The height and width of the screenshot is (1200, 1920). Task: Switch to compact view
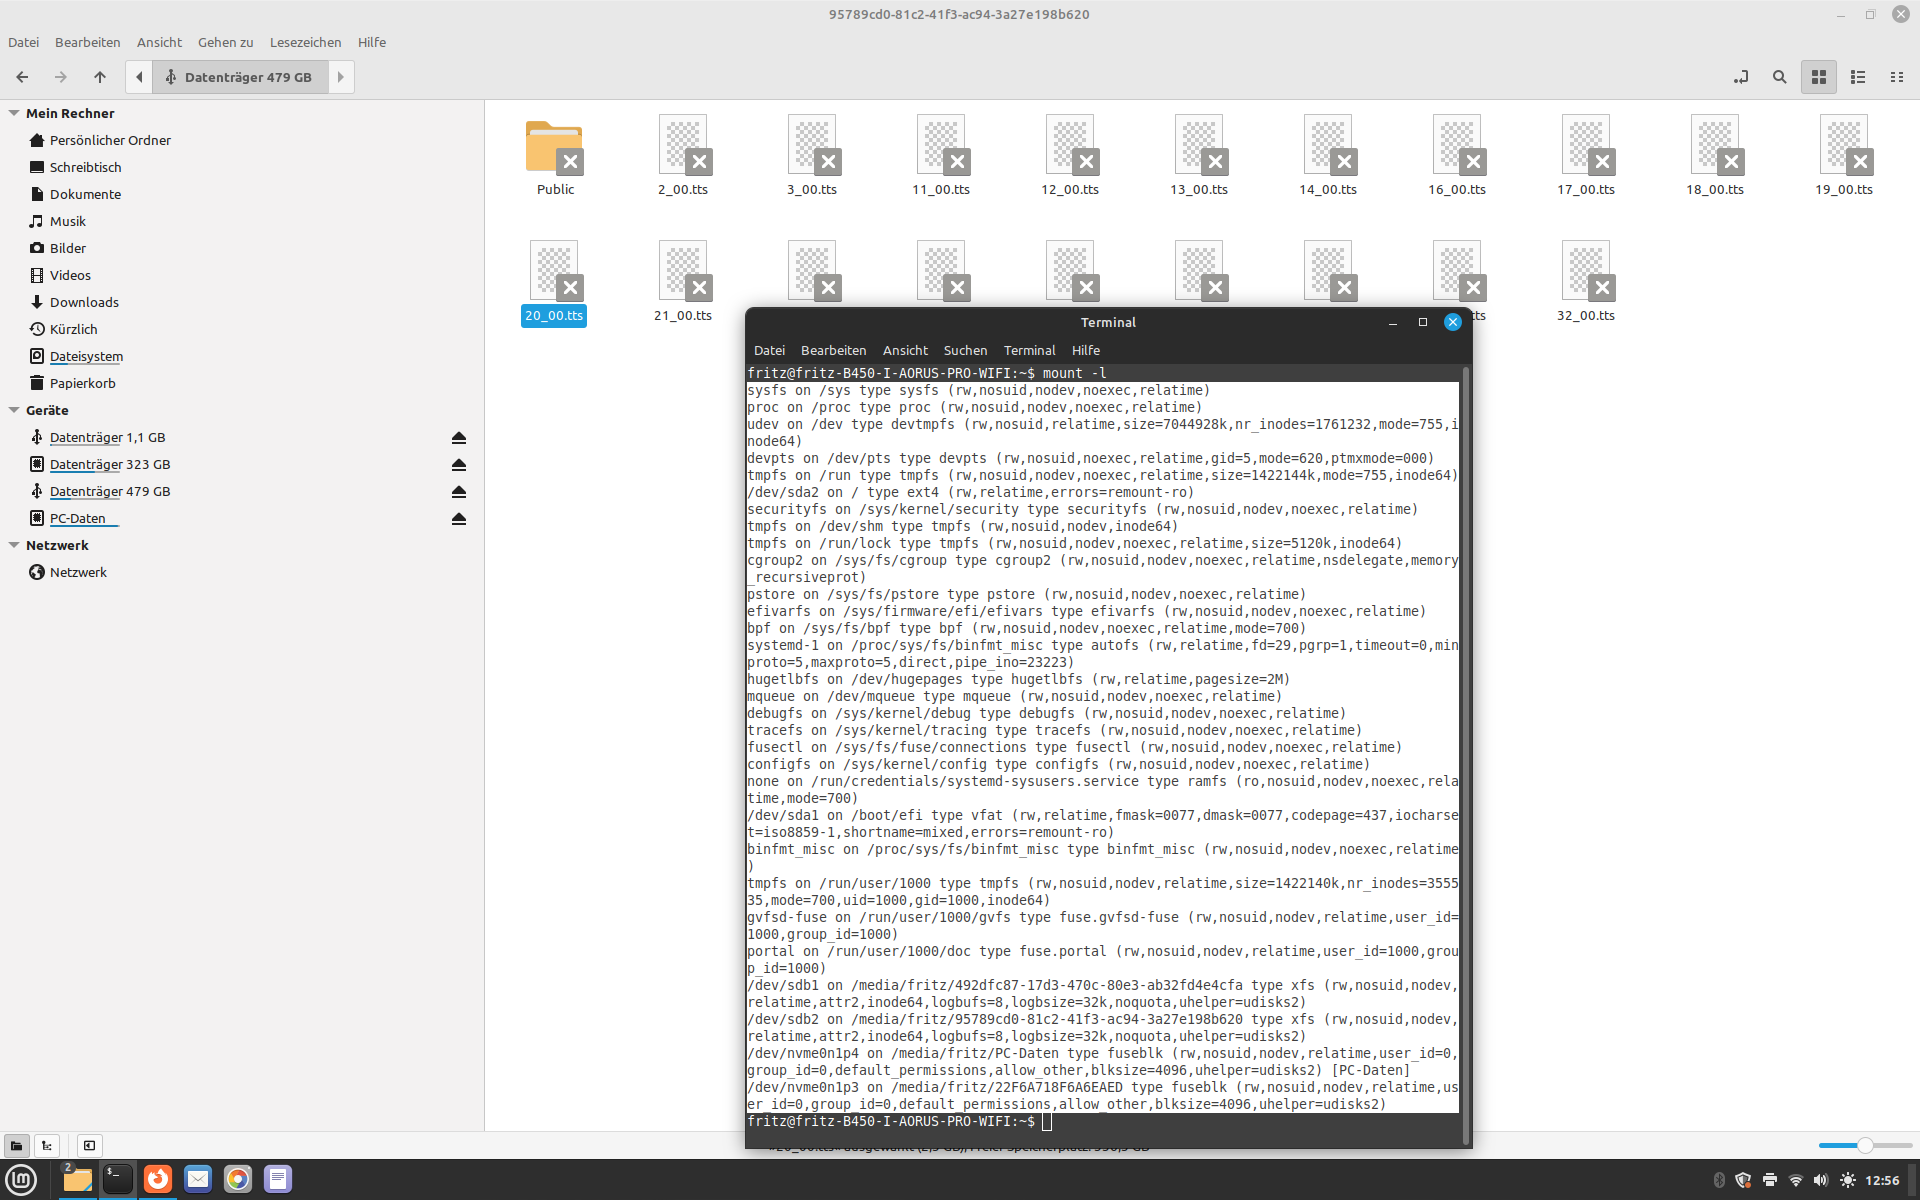[x=1896, y=77]
